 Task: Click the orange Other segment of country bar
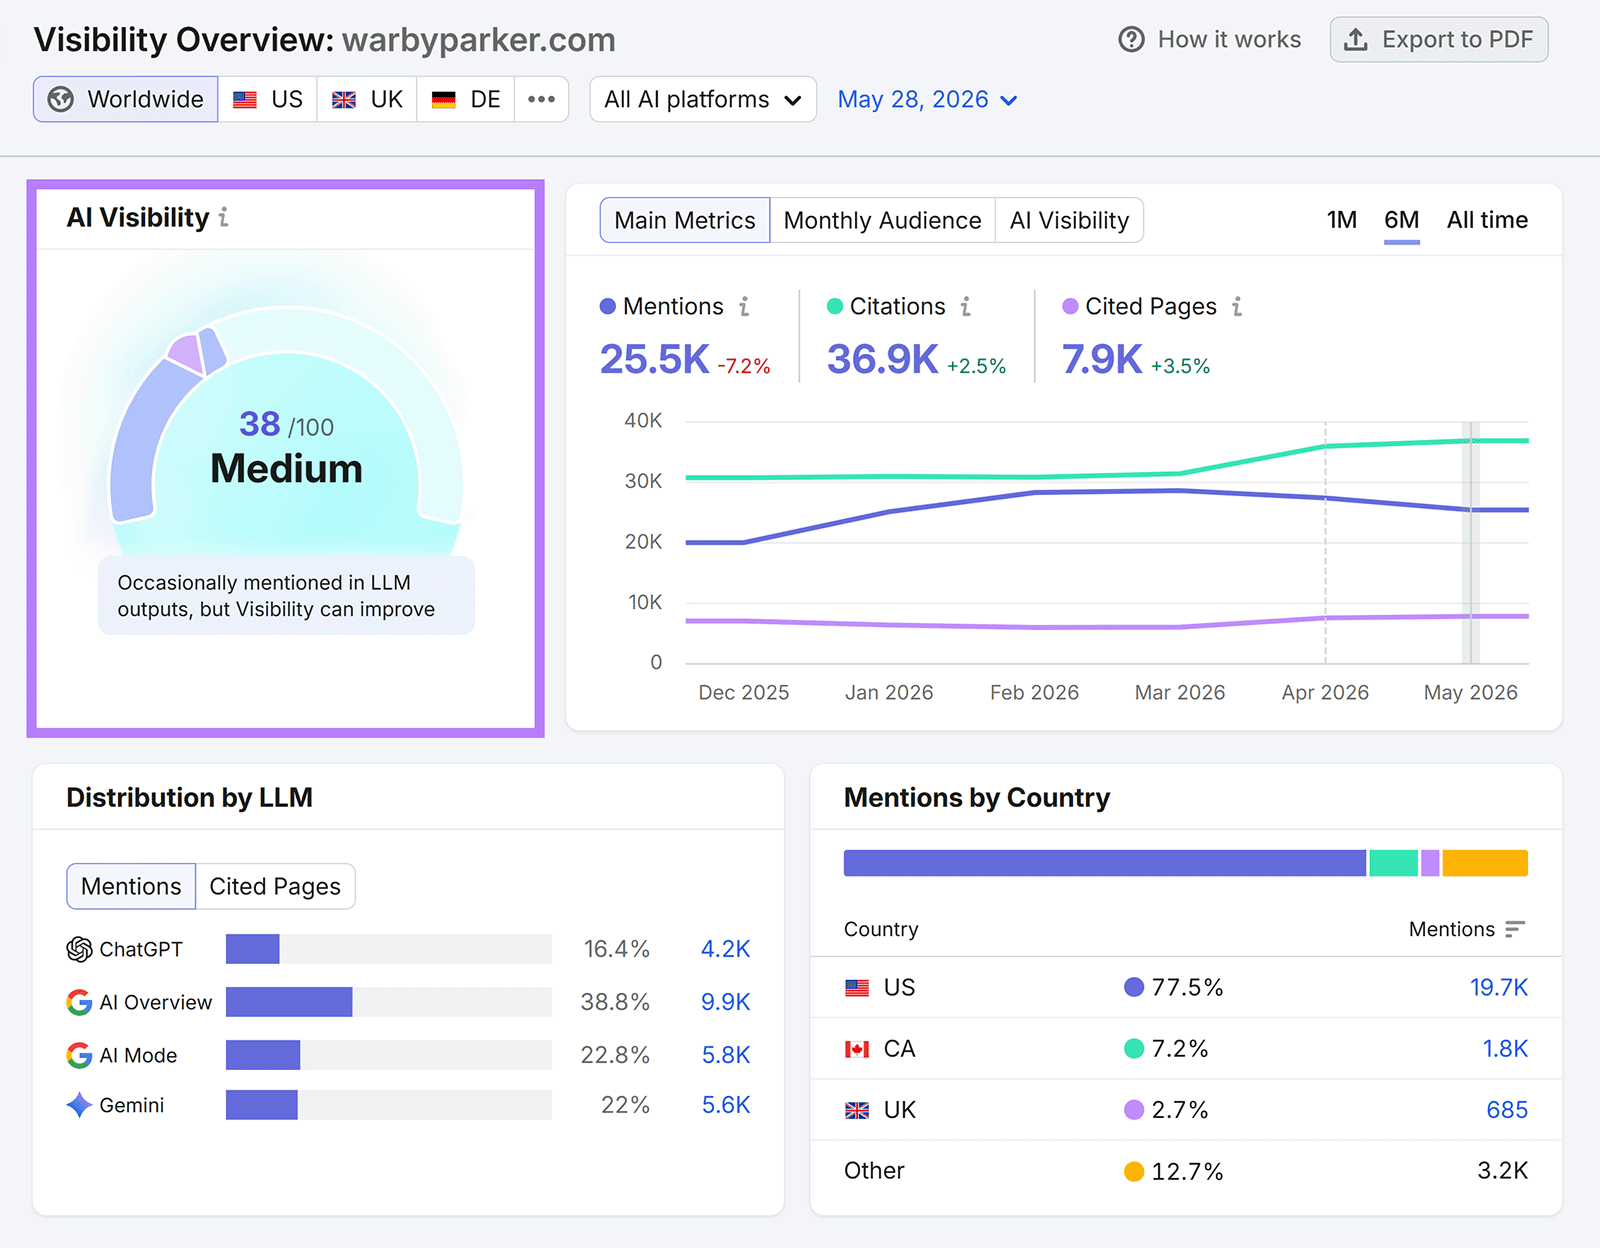(x=1485, y=863)
